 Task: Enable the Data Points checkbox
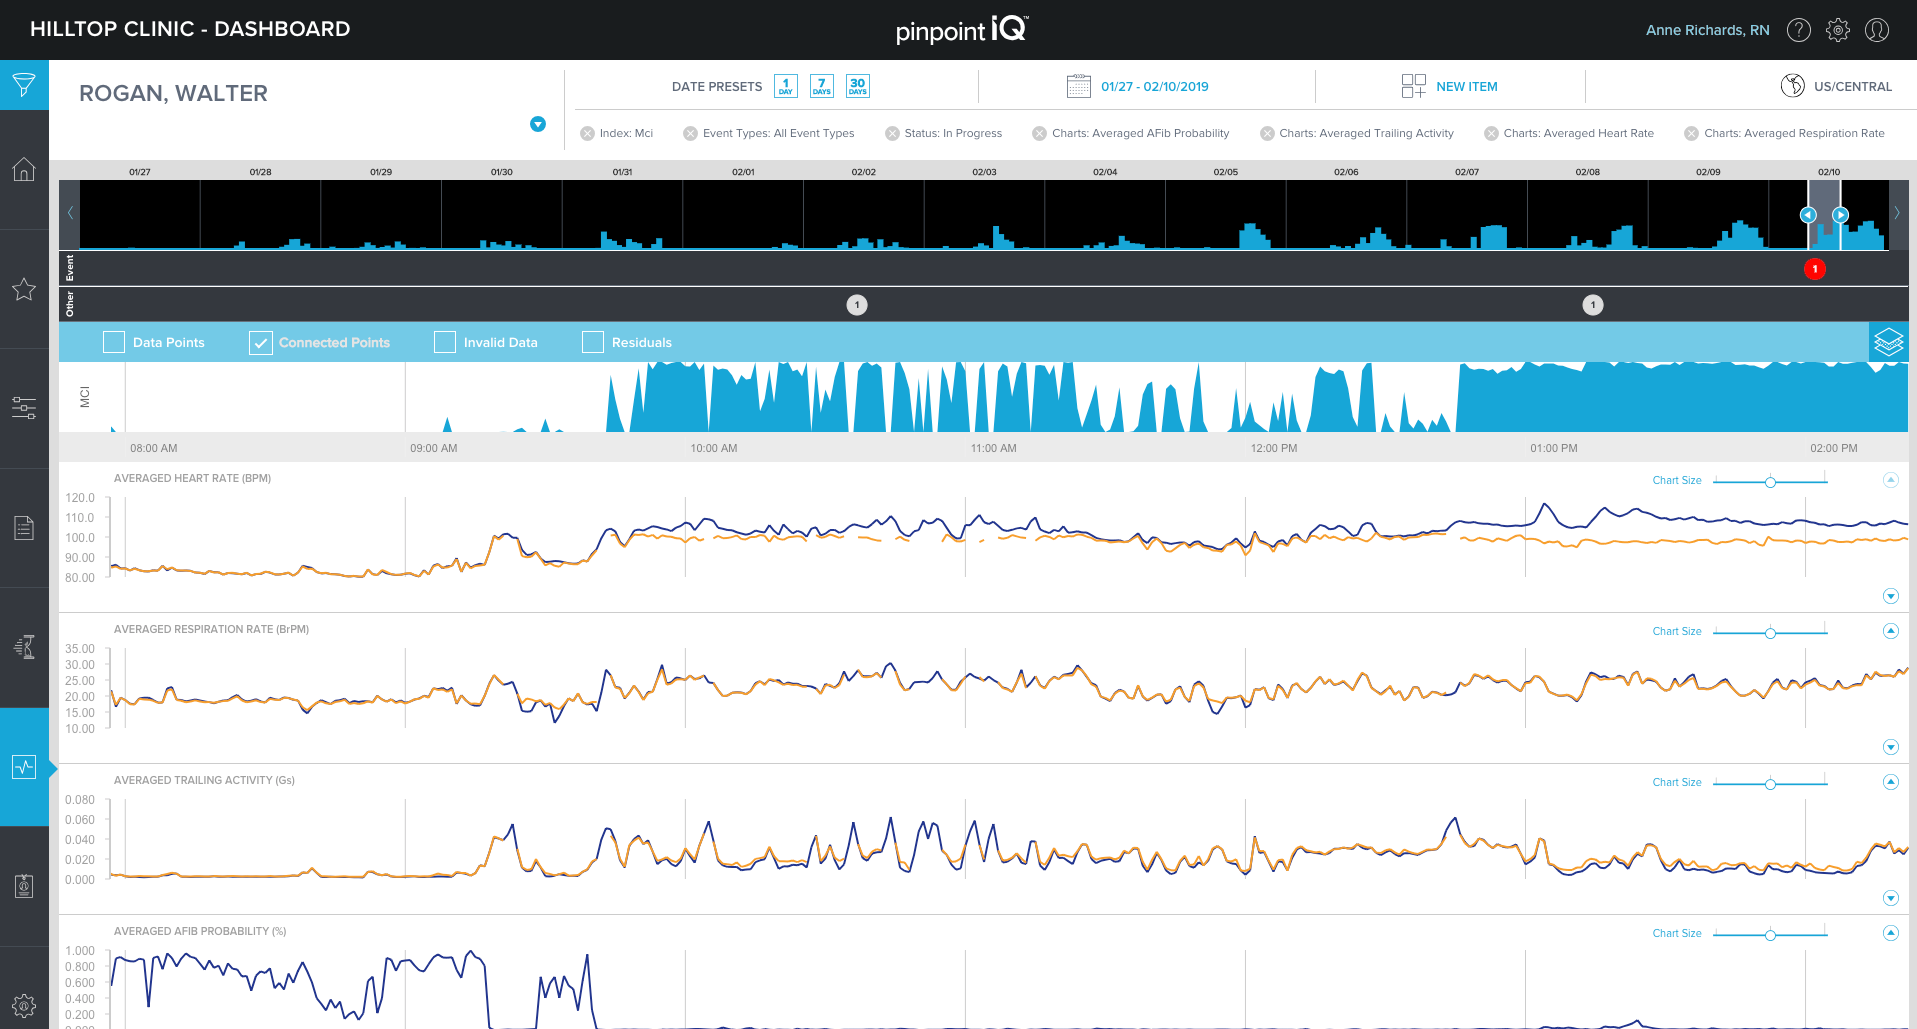[113, 342]
